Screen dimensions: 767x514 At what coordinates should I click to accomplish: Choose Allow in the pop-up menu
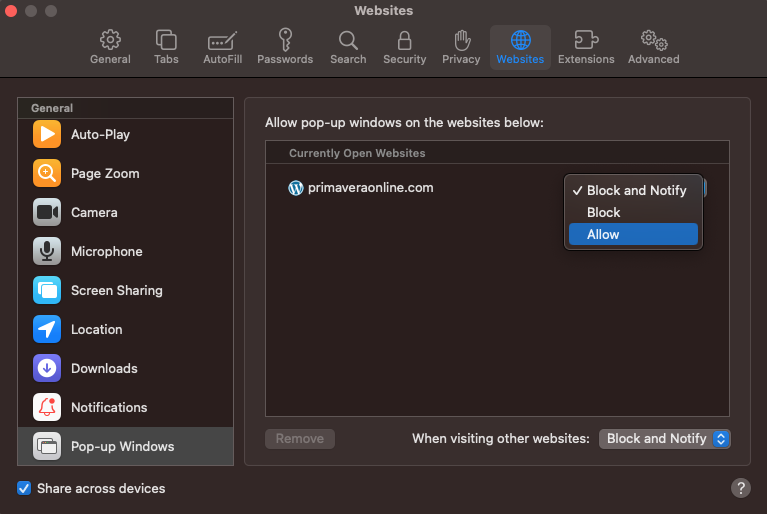(x=633, y=234)
